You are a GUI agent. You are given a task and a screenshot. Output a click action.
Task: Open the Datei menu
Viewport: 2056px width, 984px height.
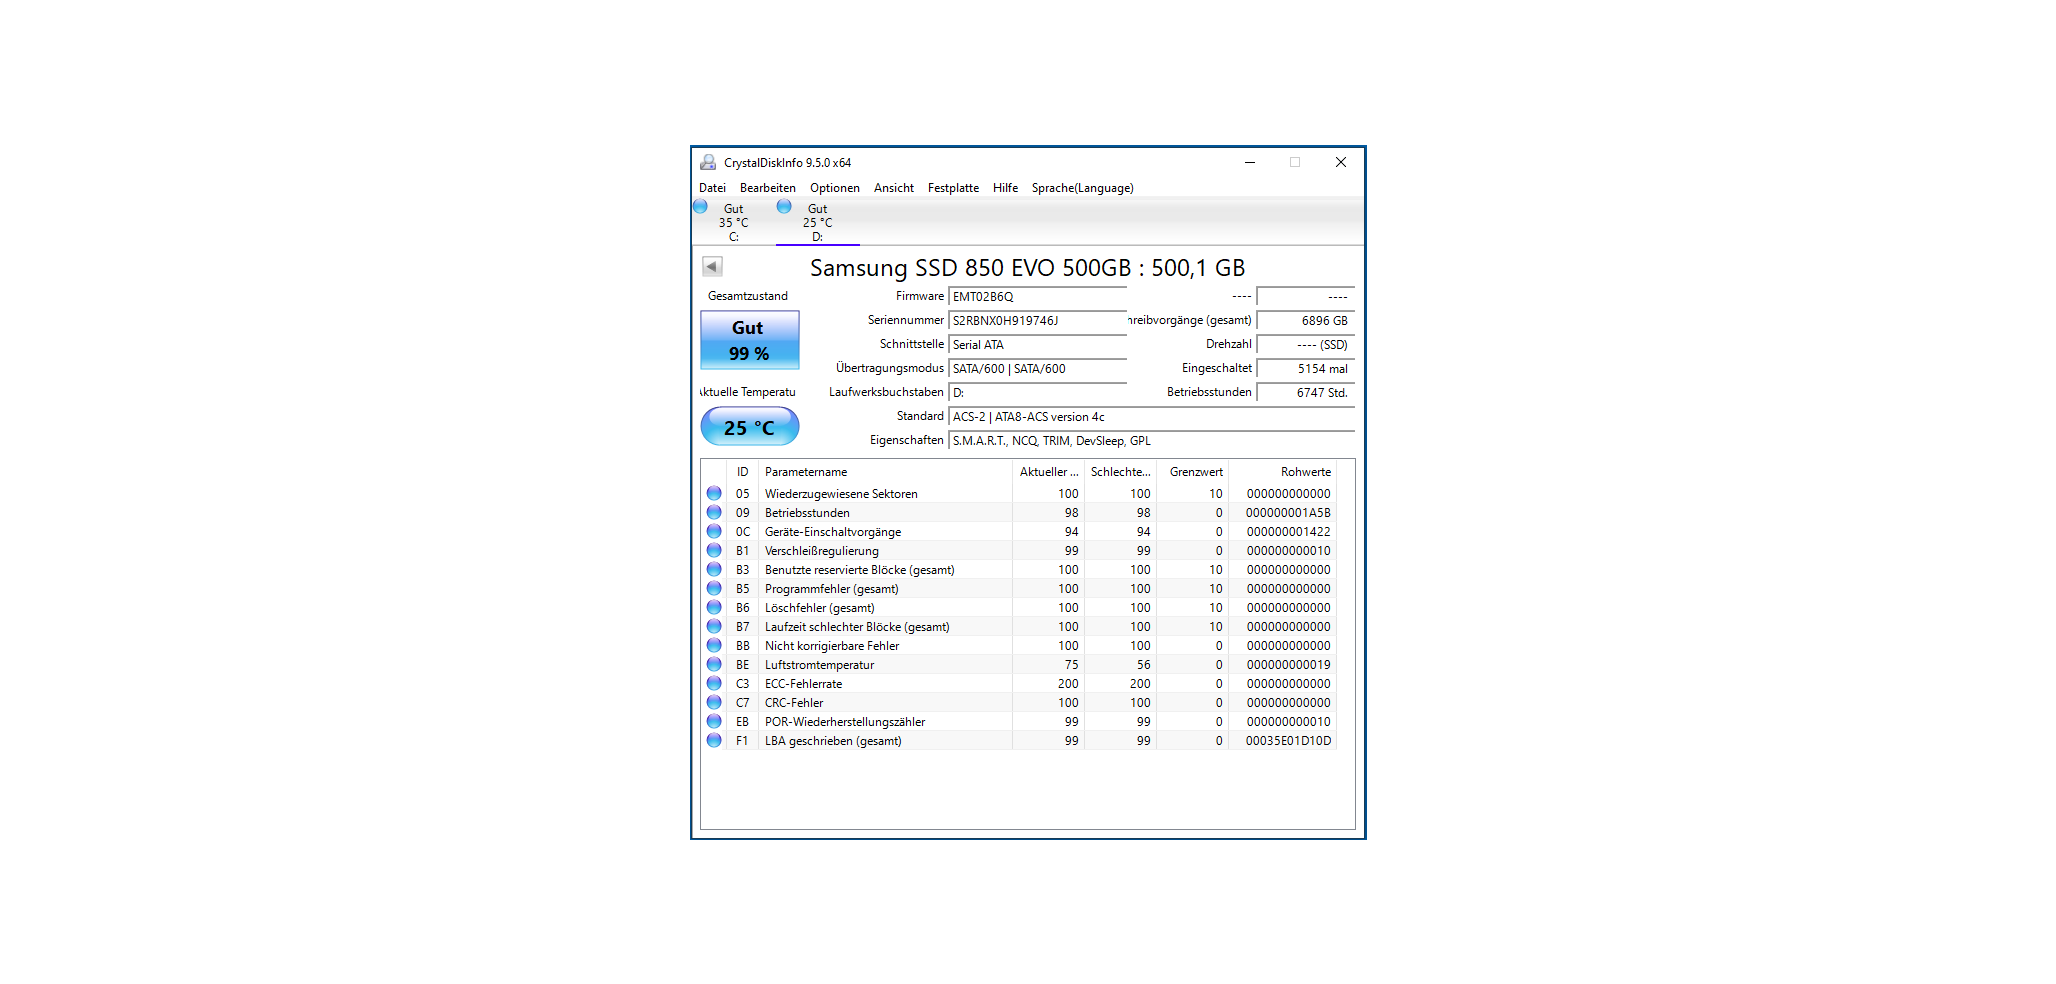click(712, 188)
